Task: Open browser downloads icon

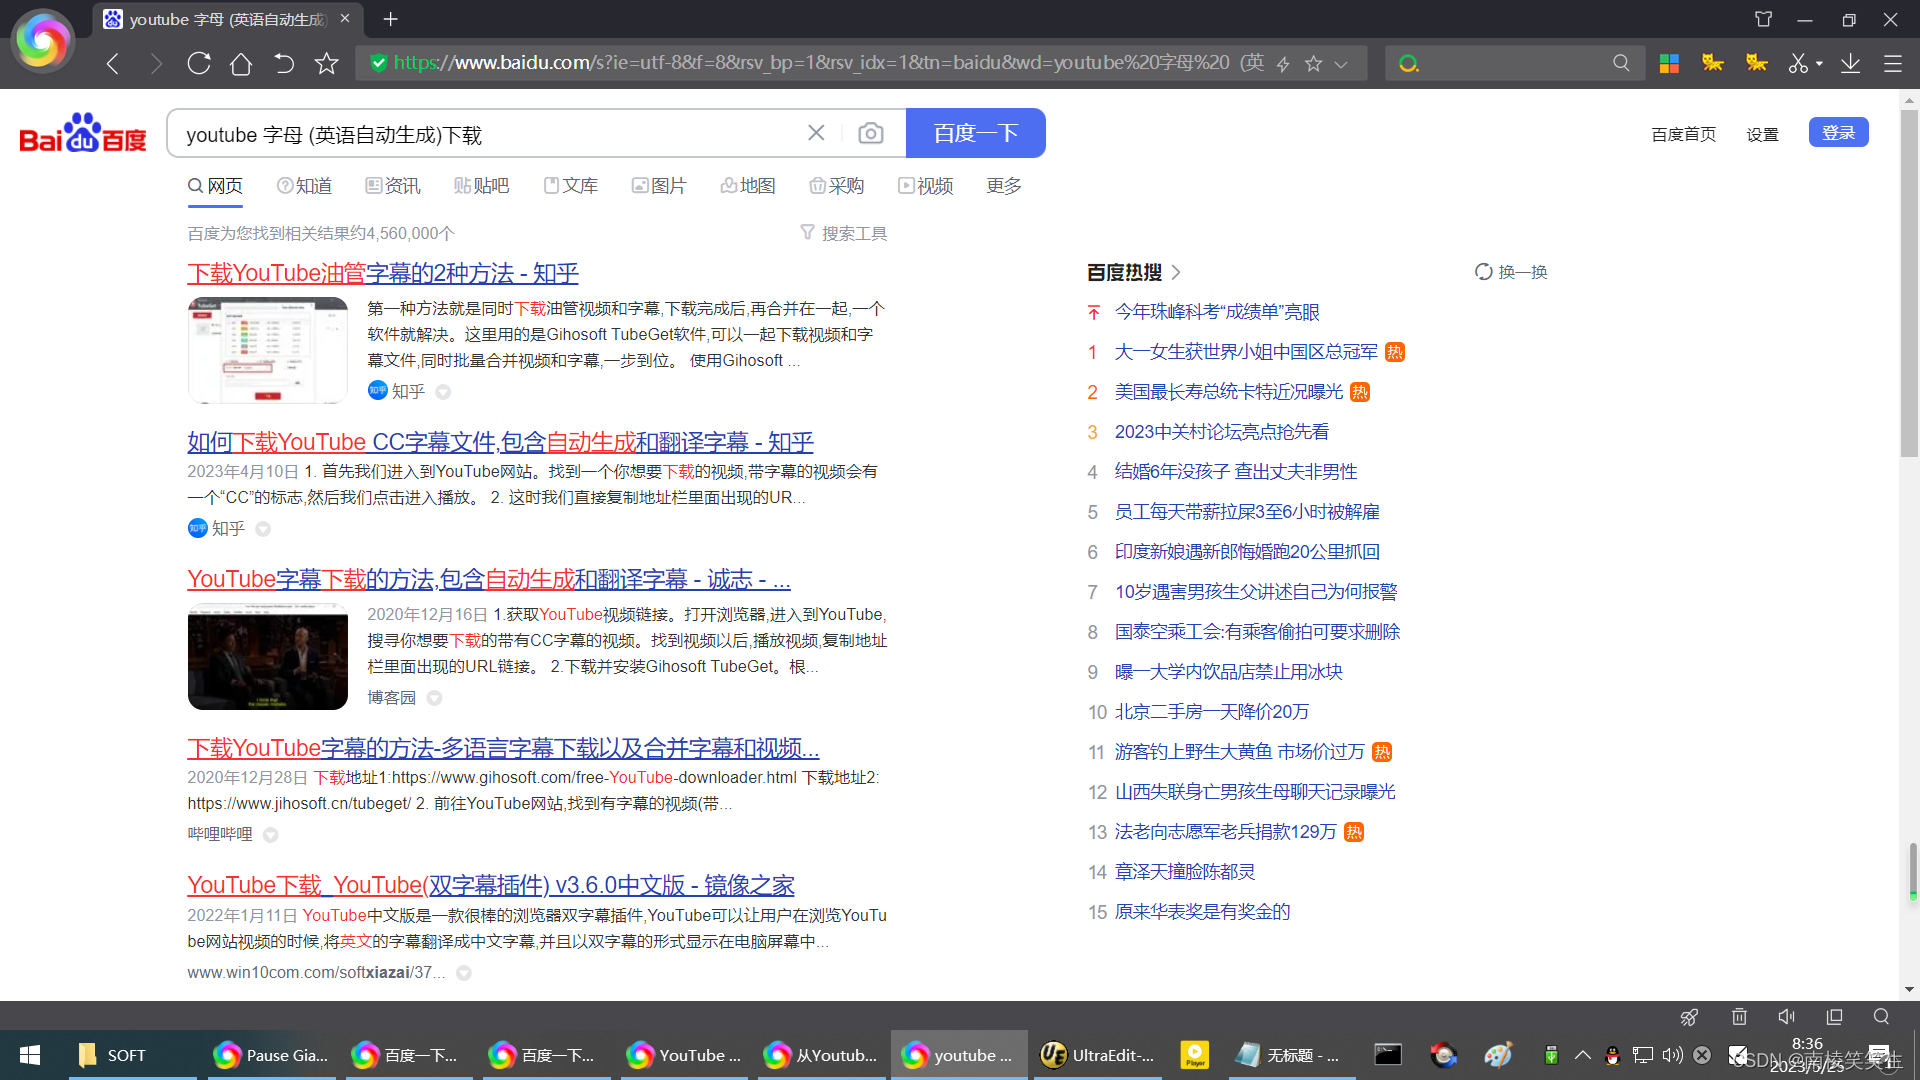Action: click(1850, 63)
